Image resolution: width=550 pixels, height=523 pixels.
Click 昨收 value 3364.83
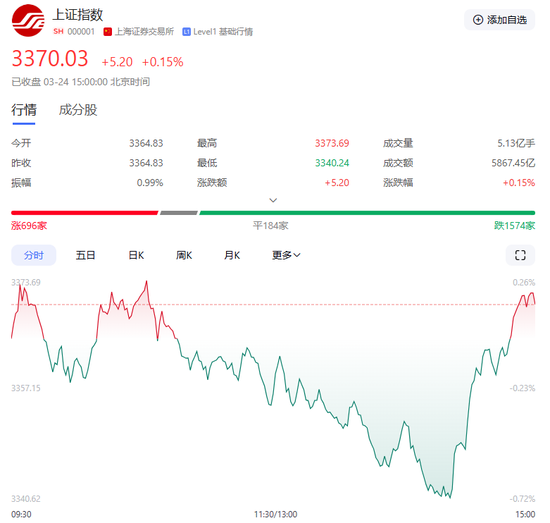coord(146,163)
